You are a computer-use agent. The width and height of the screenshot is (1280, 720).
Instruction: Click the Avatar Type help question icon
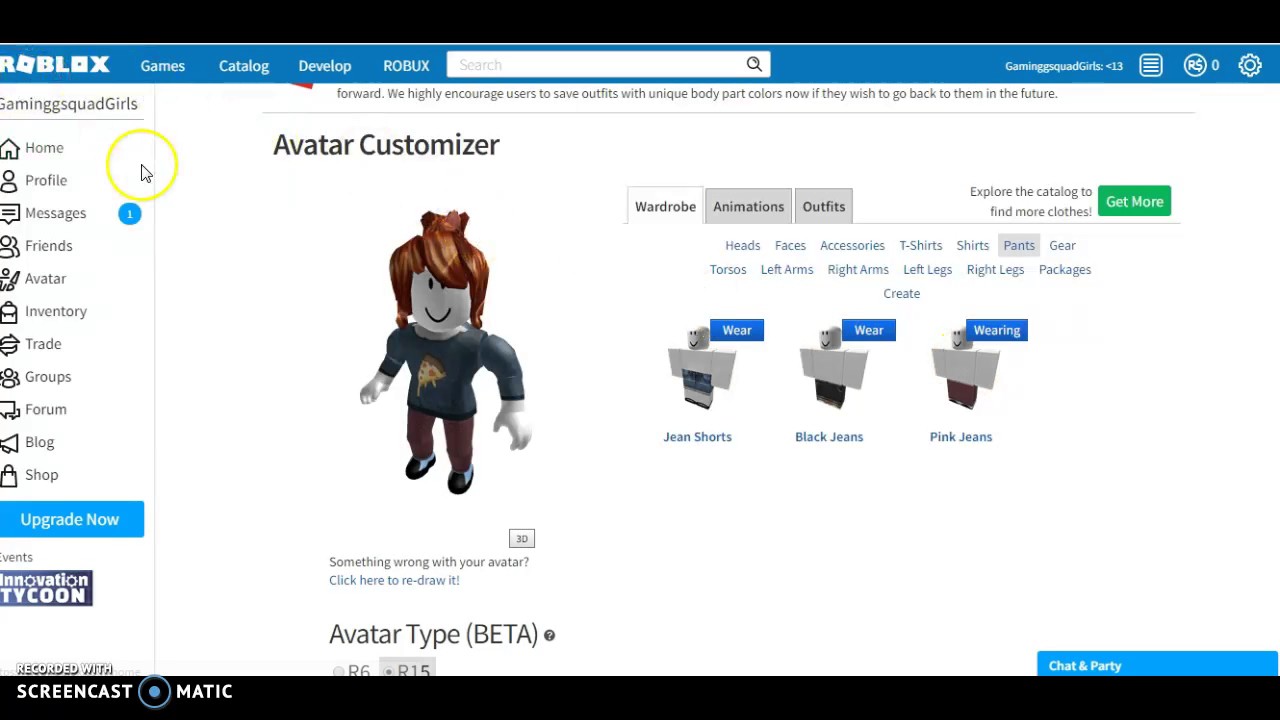pyautogui.click(x=549, y=635)
